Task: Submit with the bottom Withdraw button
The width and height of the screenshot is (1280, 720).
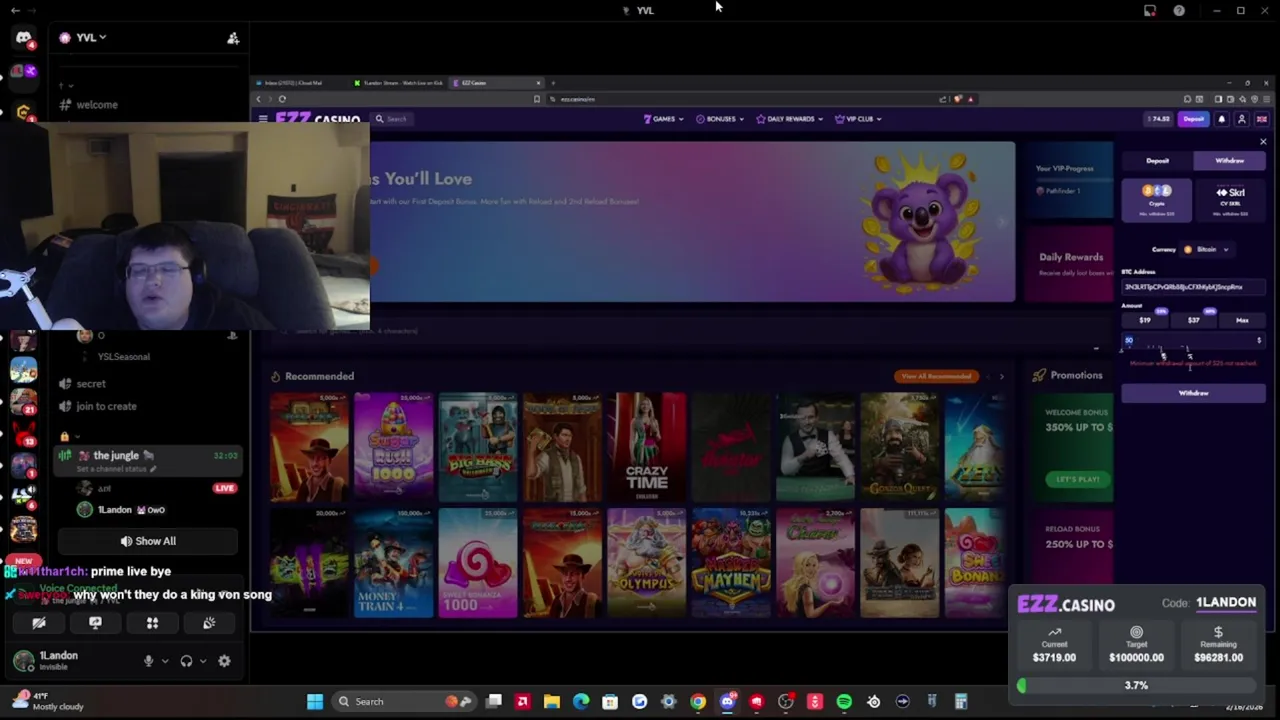Action: click(1193, 393)
